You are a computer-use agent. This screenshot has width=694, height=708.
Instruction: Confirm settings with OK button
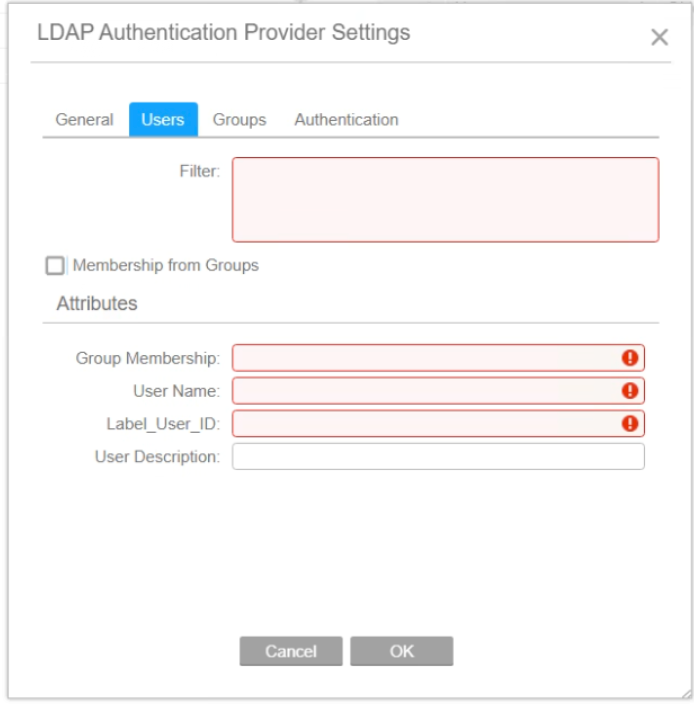click(x=402, y=651)
